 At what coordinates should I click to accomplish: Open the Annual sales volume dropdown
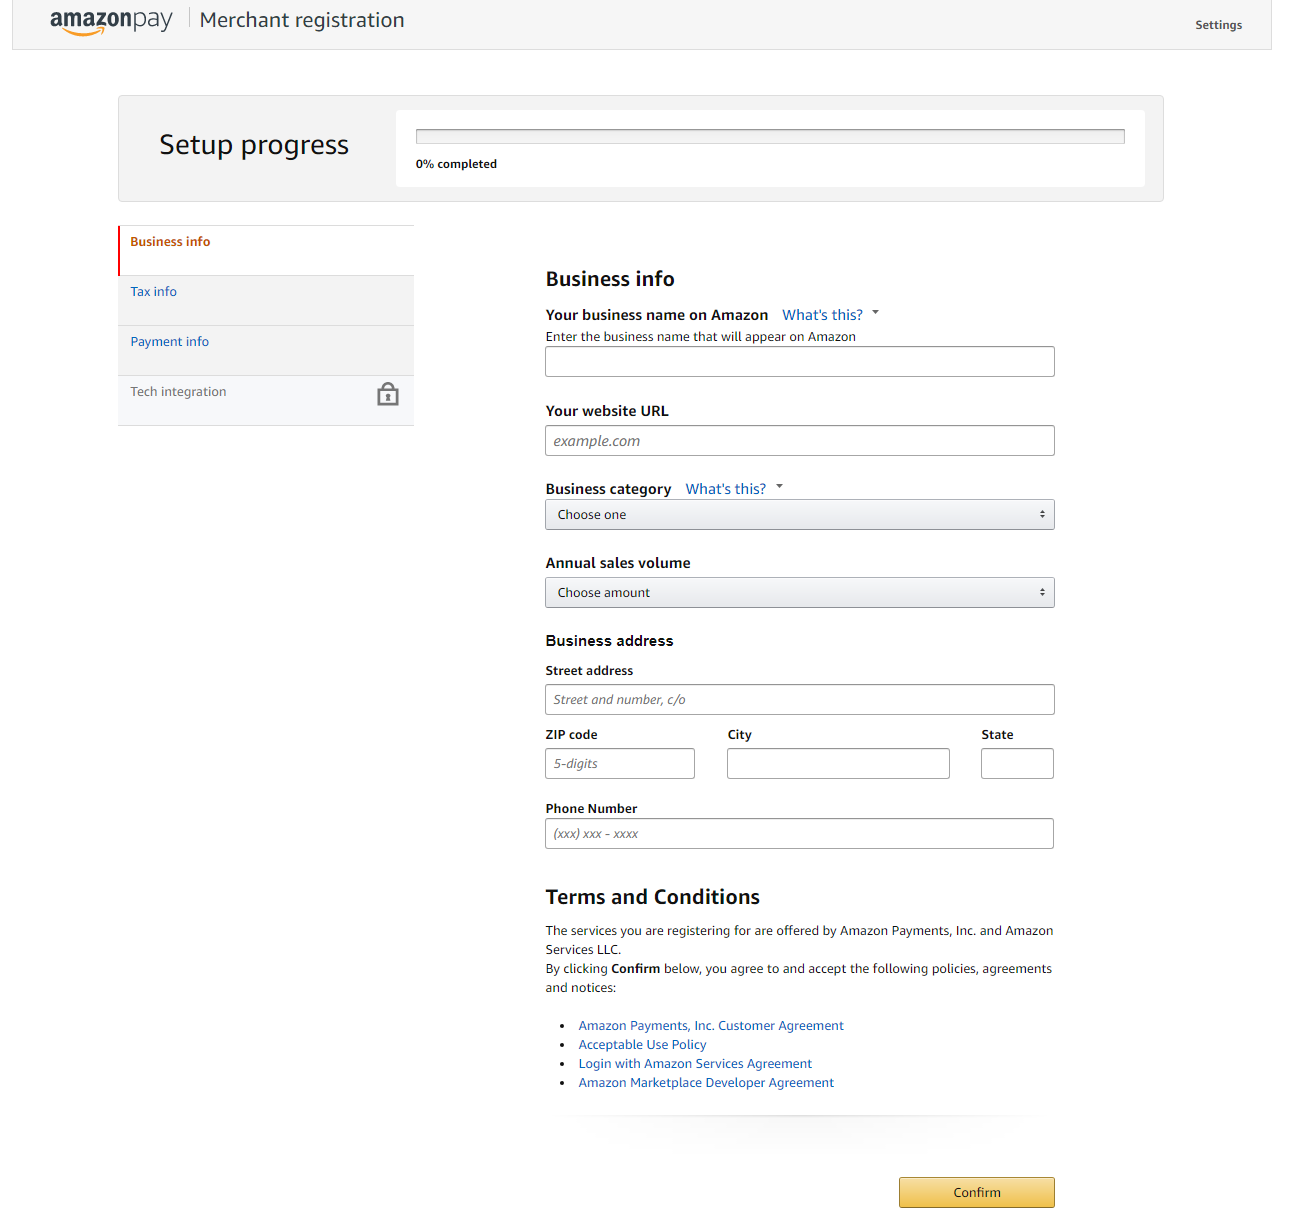pyautogui.click(x=800, y=592)
